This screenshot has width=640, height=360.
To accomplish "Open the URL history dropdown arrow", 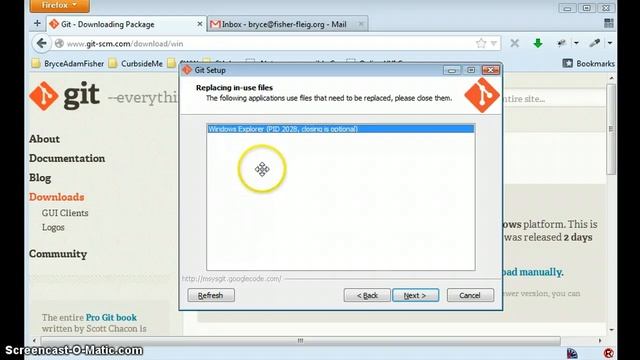I will [x=494, y=43].
